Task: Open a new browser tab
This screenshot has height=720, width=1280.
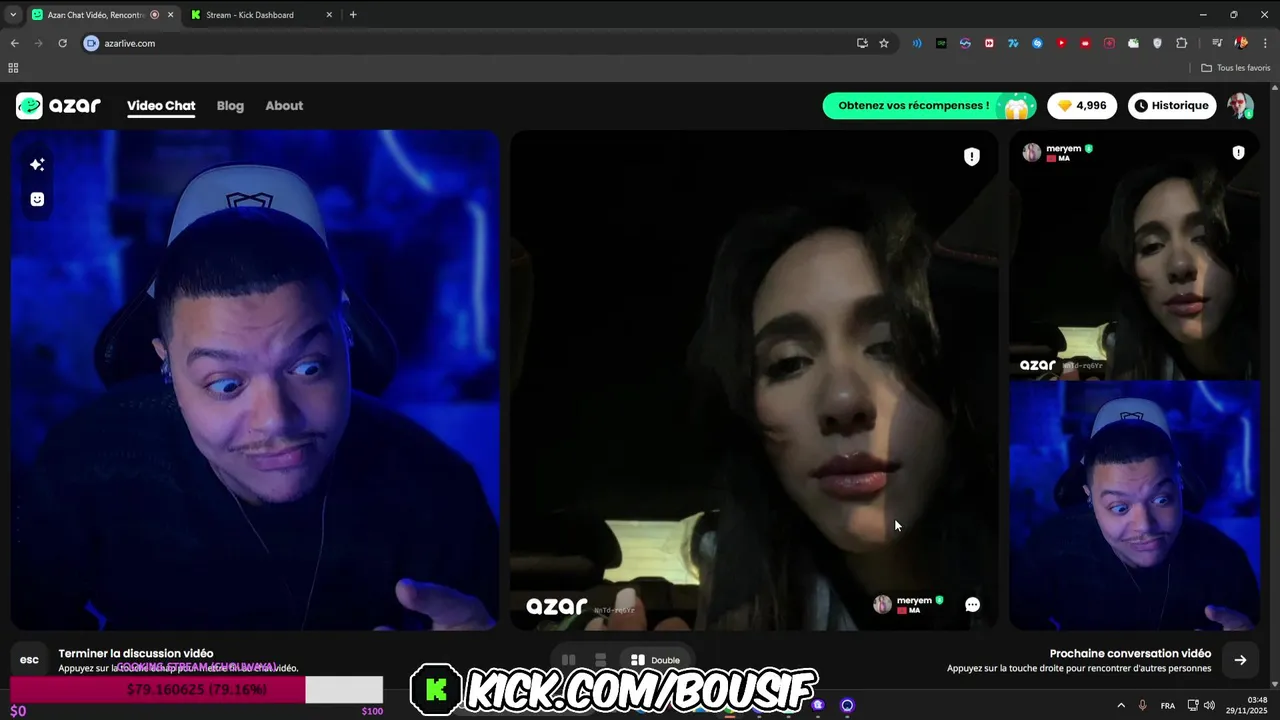Action: tap(353, 15)
